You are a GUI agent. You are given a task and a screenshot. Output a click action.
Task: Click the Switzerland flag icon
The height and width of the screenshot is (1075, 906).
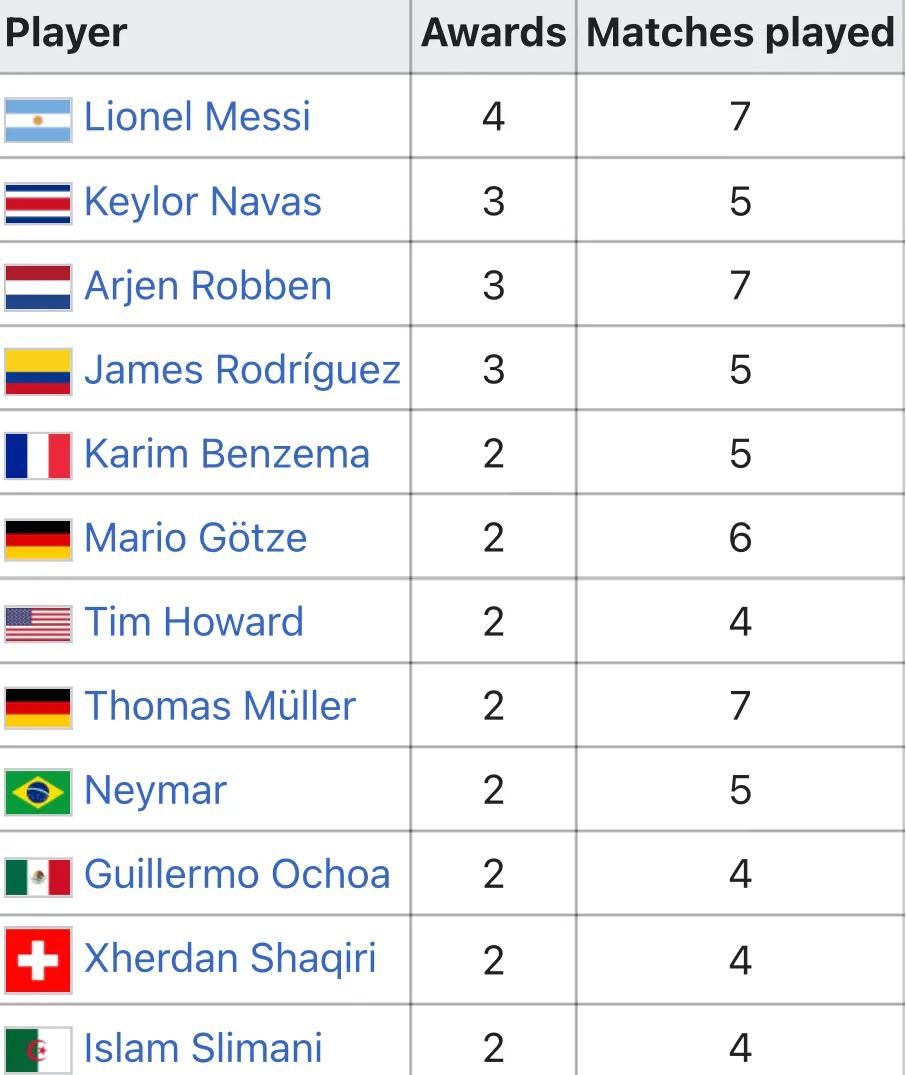click(x=38, y=961)
